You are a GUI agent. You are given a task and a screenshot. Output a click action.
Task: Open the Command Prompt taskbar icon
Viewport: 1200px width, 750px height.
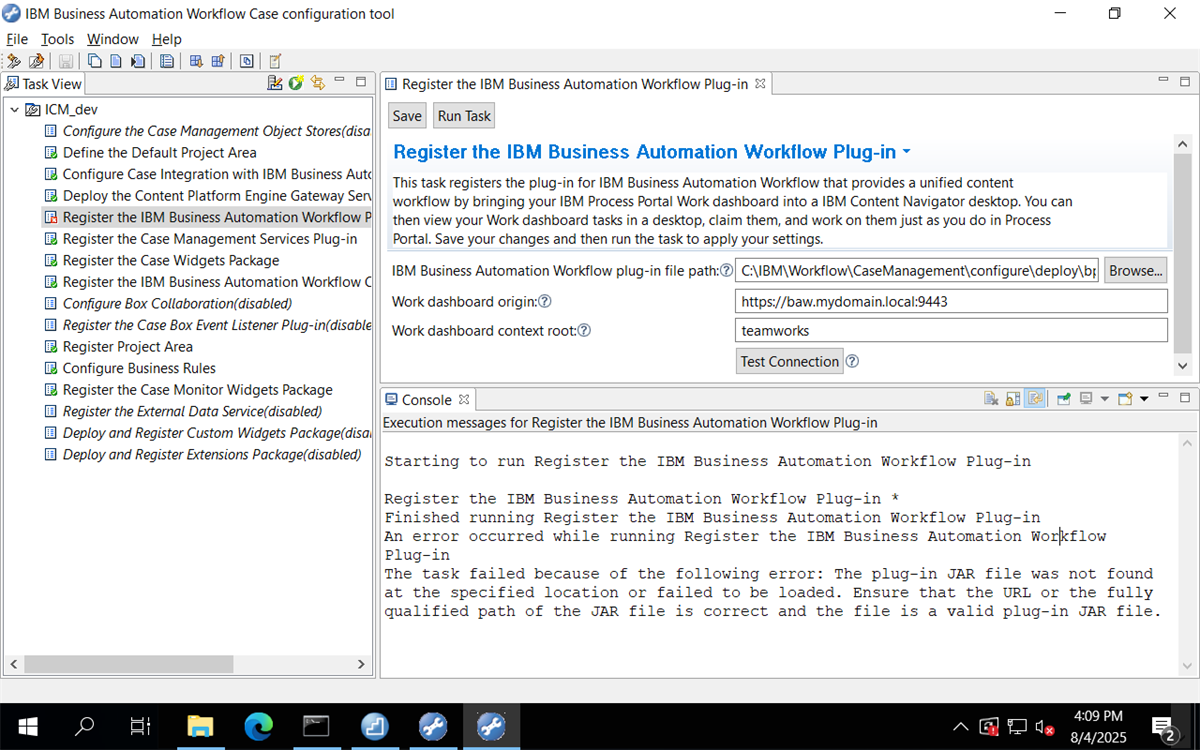316,726
